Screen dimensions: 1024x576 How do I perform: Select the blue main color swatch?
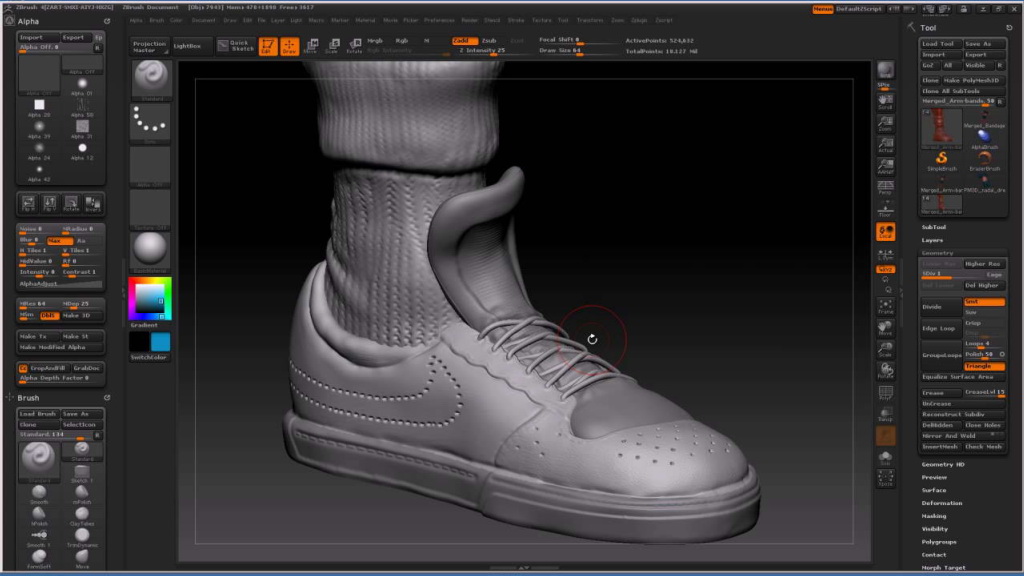point(161,342)
